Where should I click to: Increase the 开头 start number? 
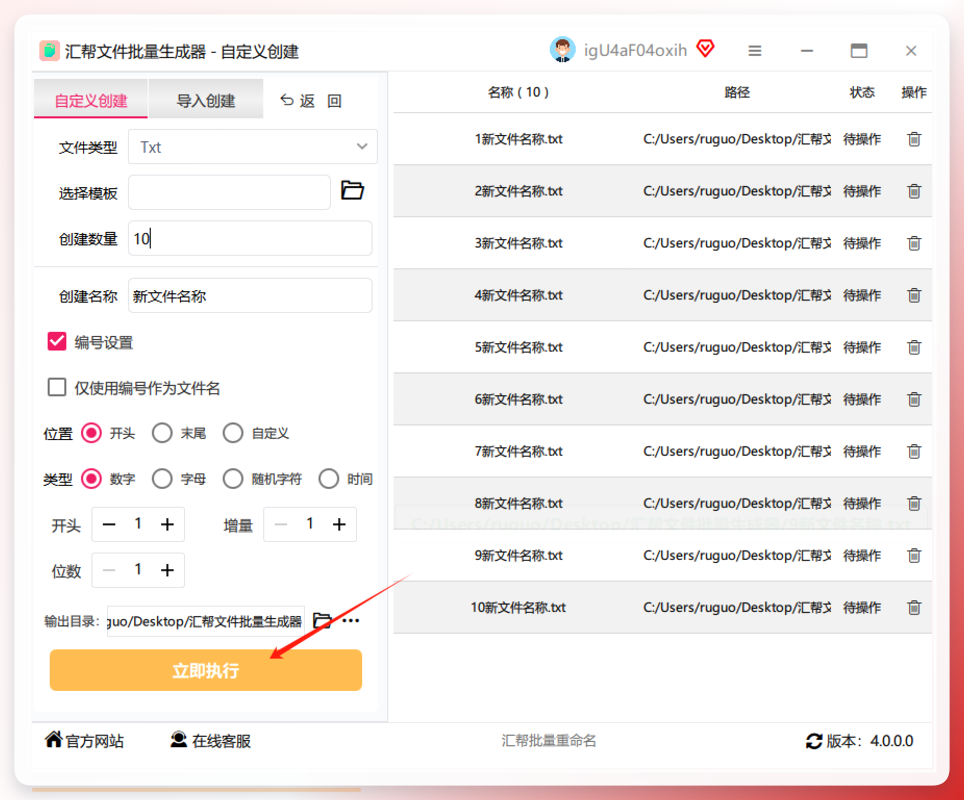[167, 525]
